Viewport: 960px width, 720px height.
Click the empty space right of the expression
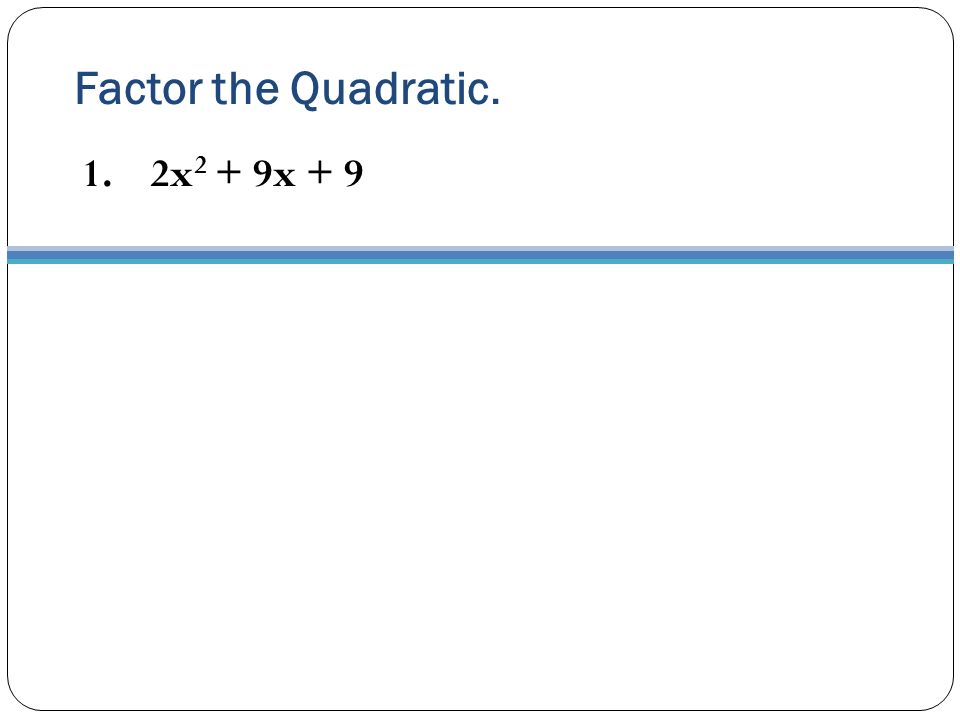point(655,174)
